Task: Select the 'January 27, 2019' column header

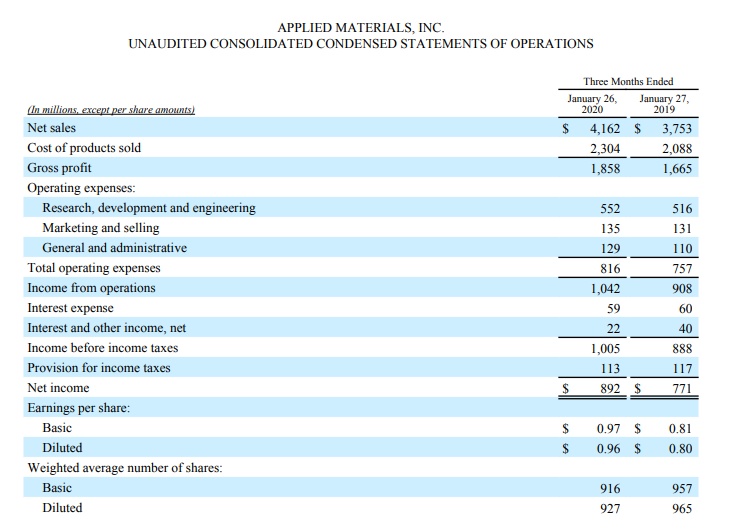Action: coord(664,104)
